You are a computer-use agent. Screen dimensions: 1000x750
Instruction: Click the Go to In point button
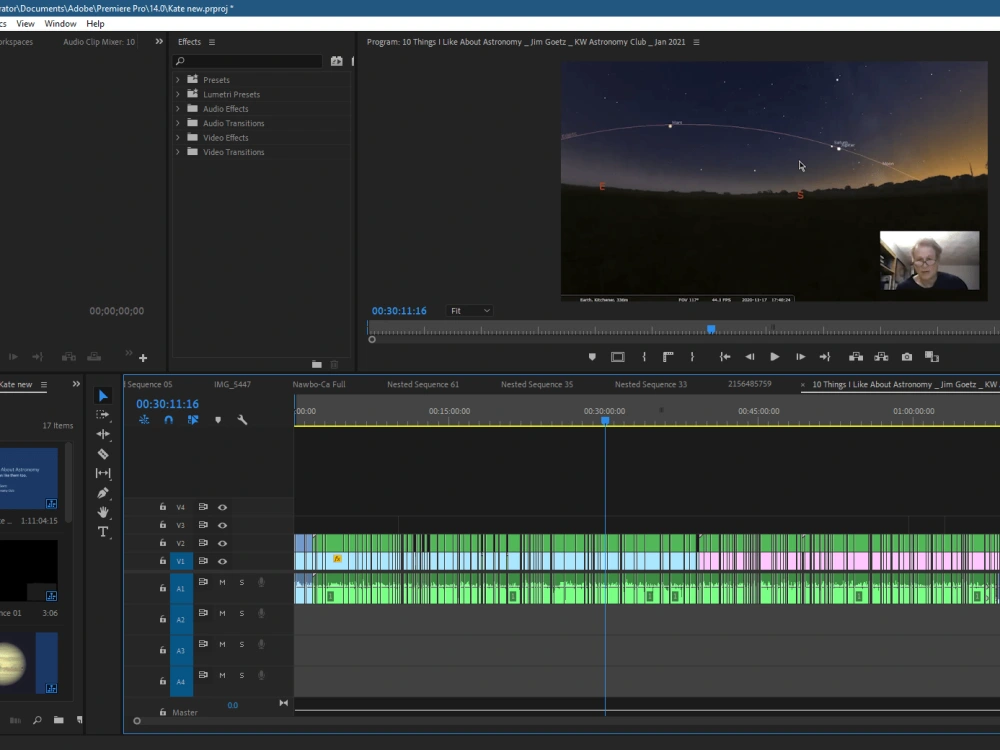(x=725, y=357)
